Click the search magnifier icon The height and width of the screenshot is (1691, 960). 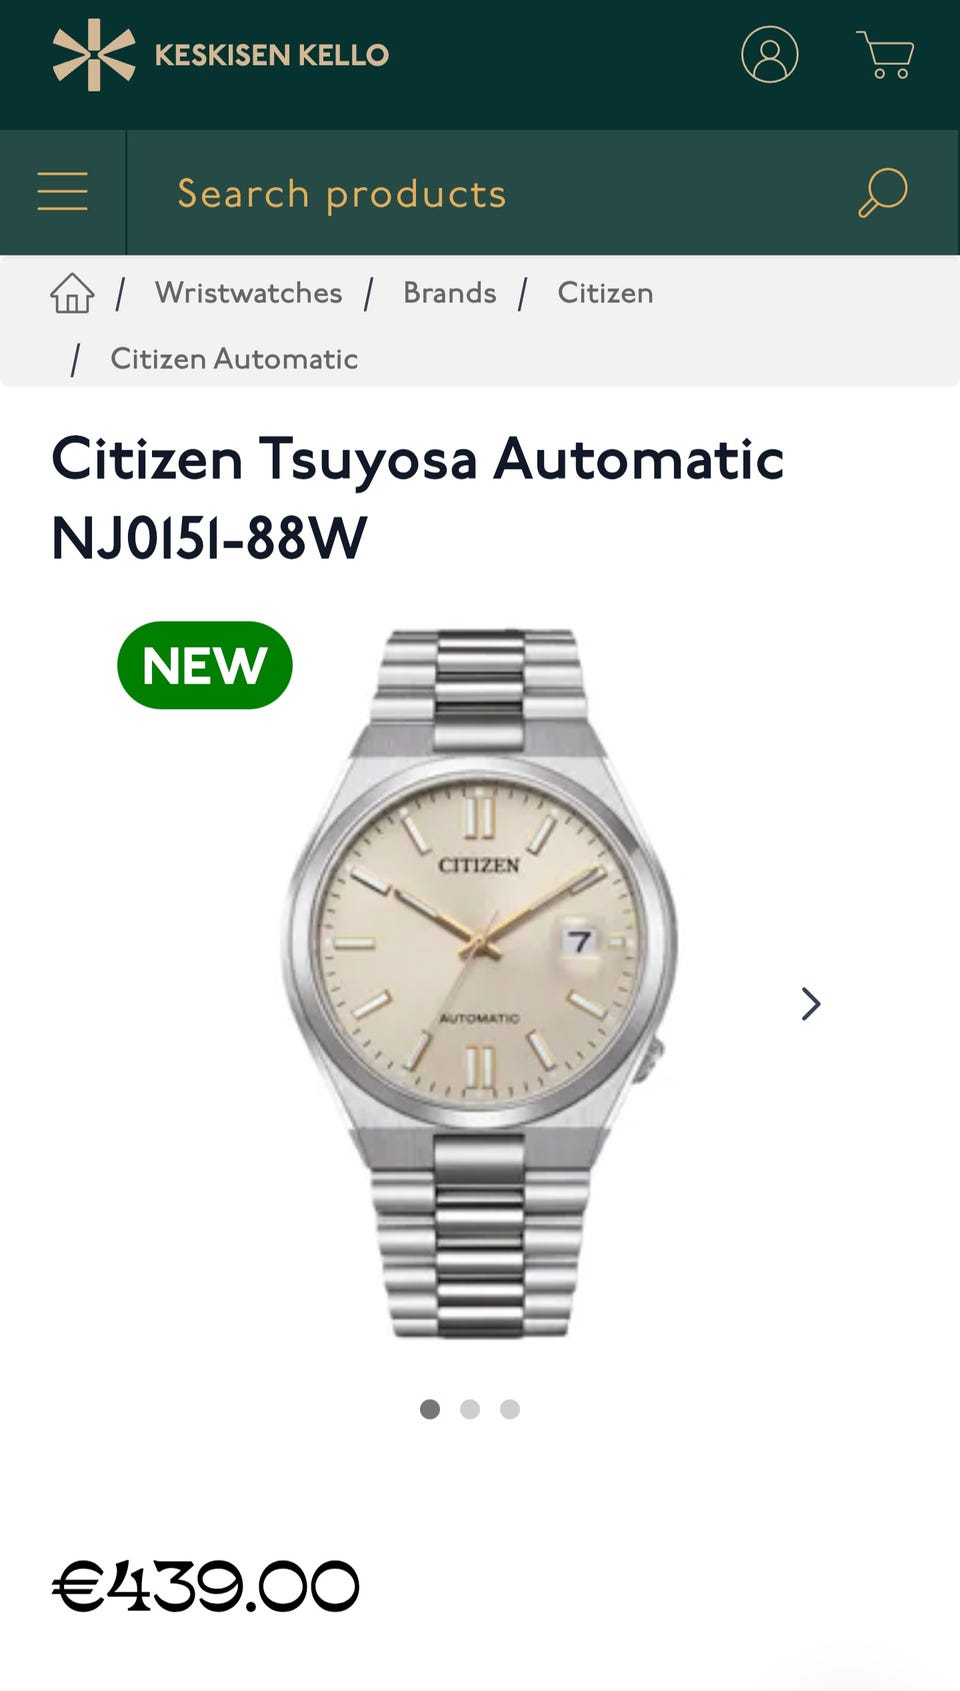click(882, 192)
